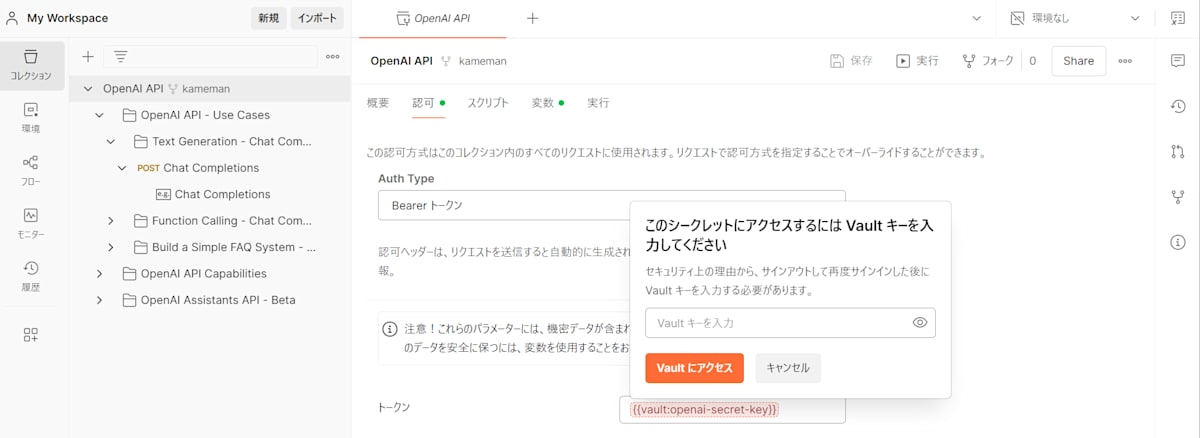Click the Vault にアクセス button

pos(694,368)
